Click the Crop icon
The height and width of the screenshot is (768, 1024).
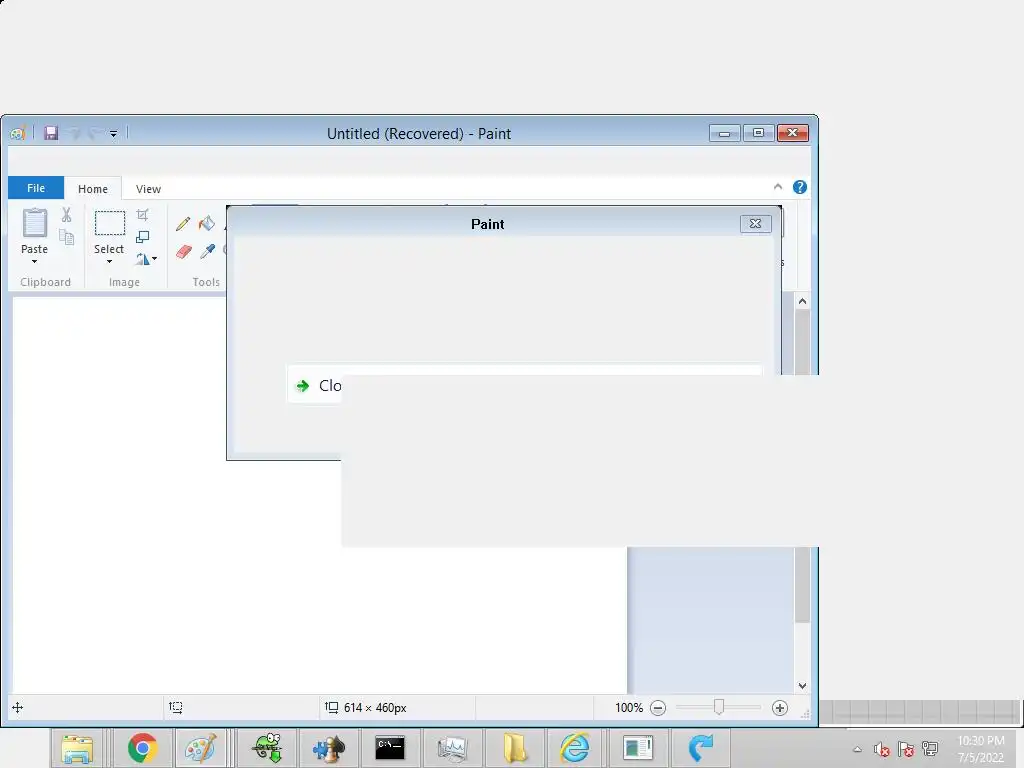point(142,215)
